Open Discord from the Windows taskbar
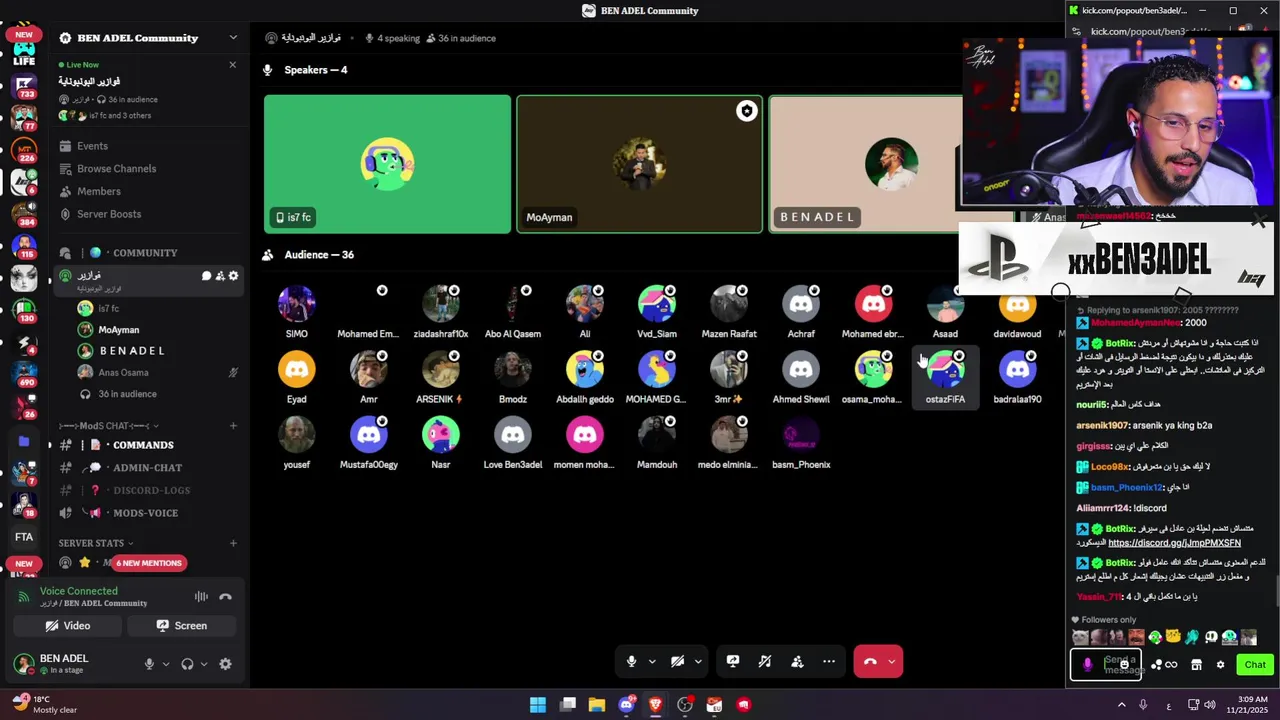Viewport: 1280px width, 720px height. tap(627, 705)
